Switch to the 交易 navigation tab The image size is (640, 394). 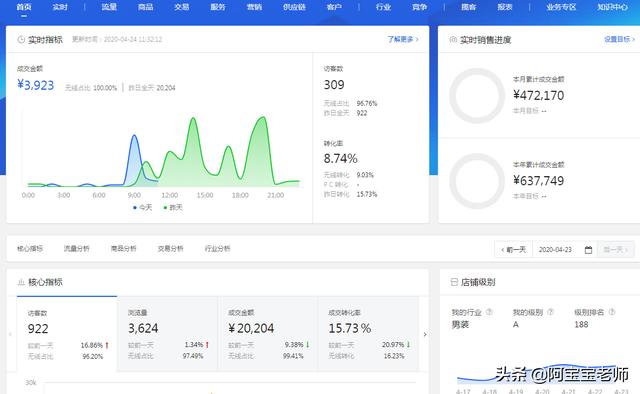coord(181,7)
